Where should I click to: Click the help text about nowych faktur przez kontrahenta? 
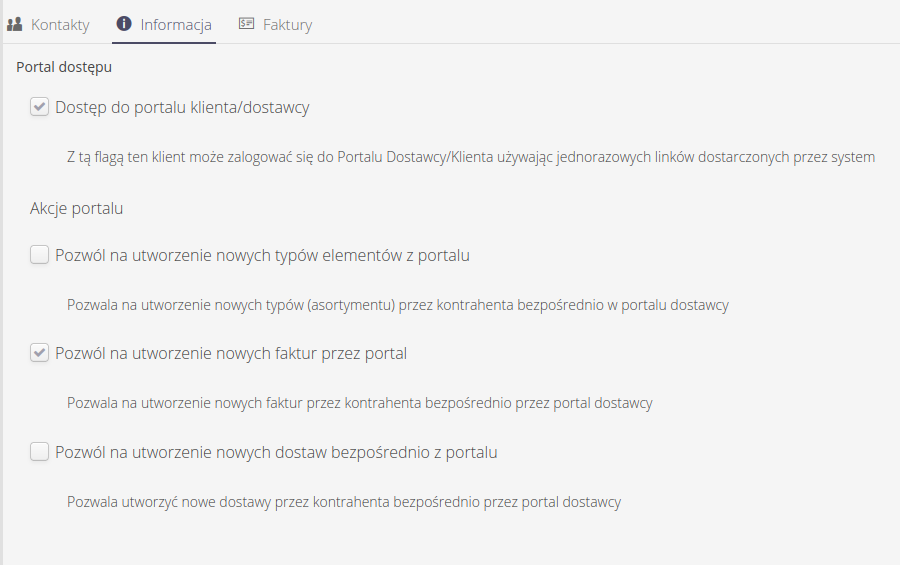(359, 403)
